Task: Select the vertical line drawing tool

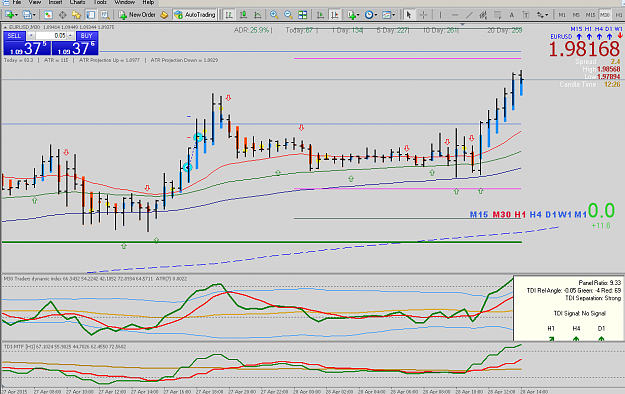Action: 440,15
